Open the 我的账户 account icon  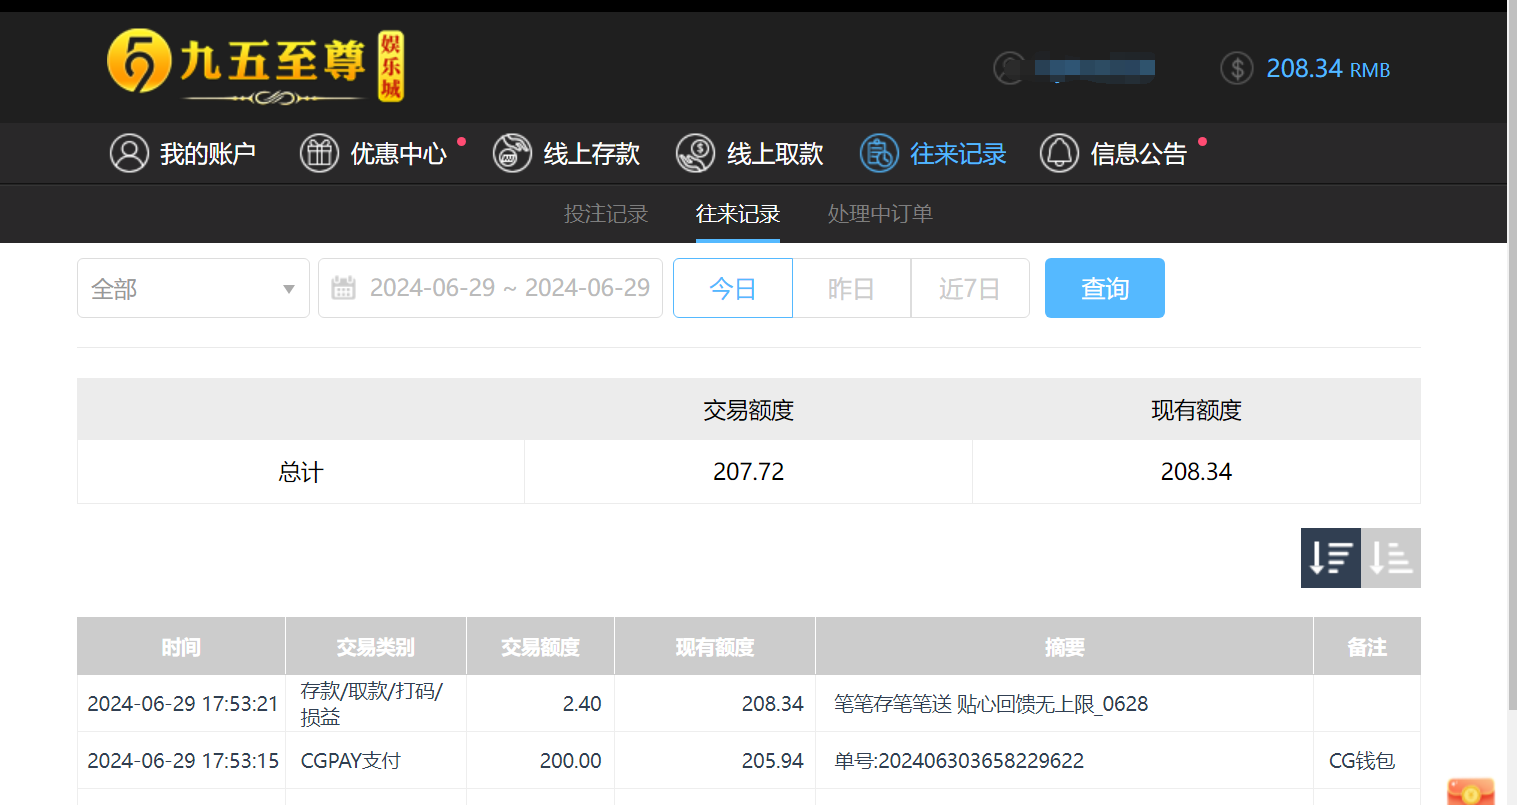(x=129, y=153)
